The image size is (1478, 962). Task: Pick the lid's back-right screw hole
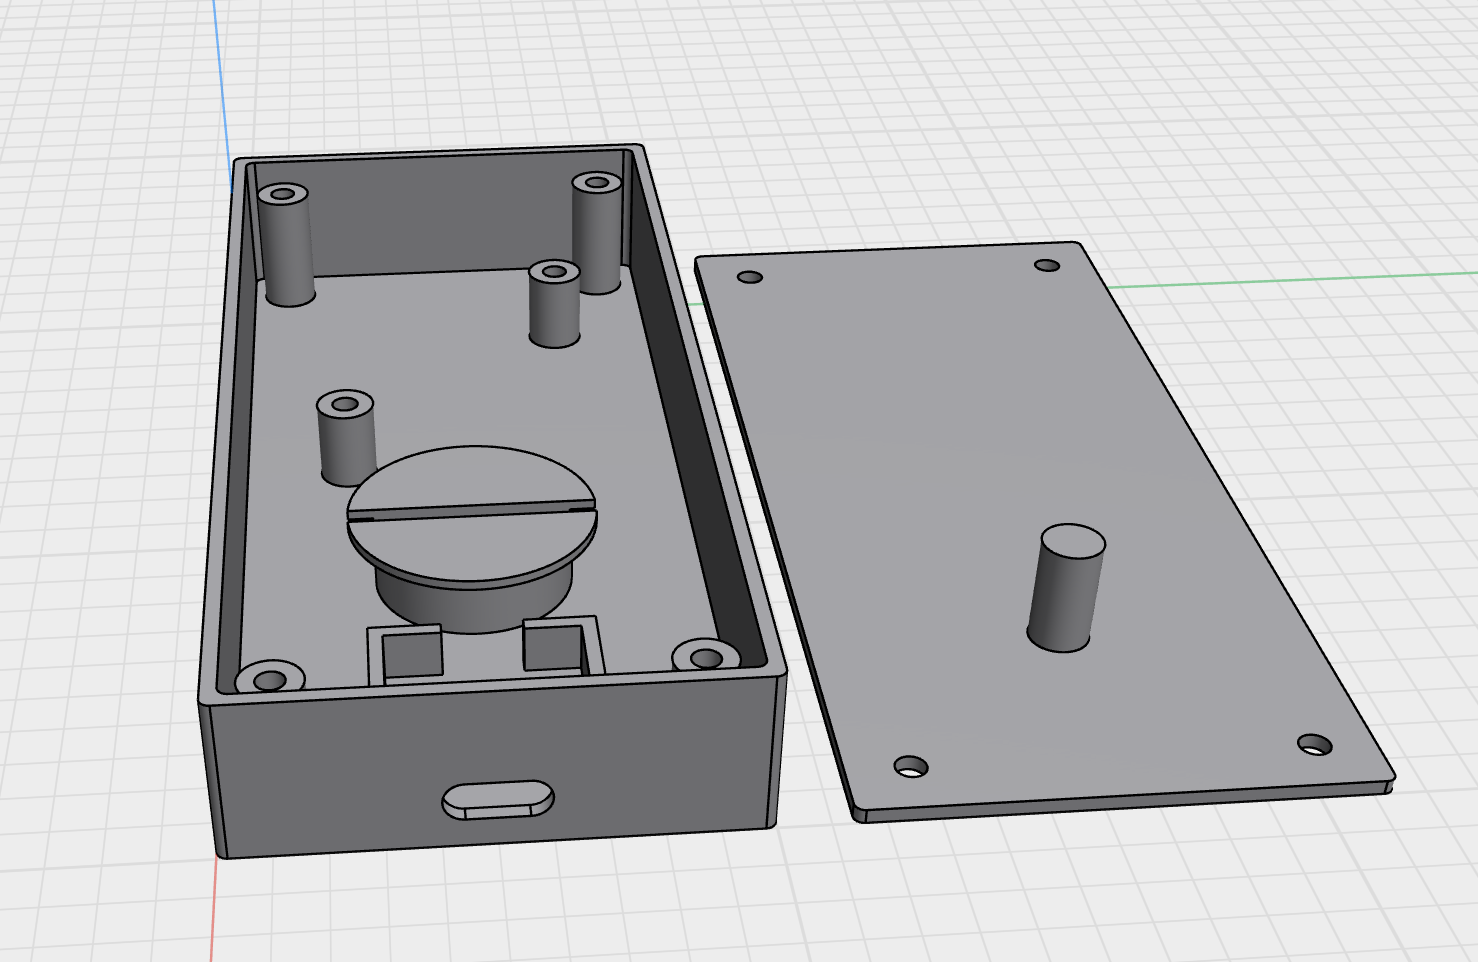tap(1047, 265)
